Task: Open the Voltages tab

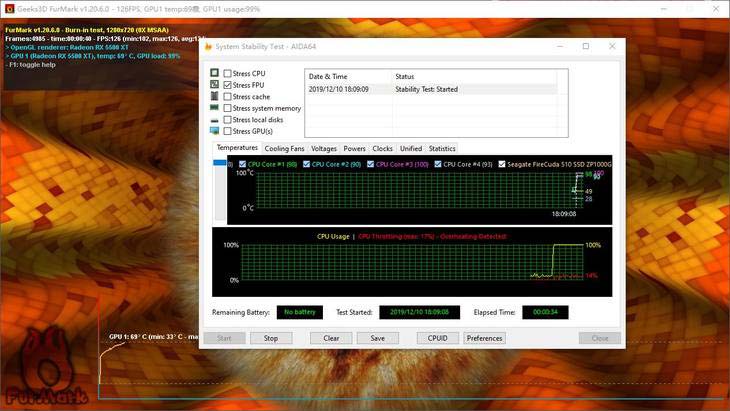Action: pos(324,148)
